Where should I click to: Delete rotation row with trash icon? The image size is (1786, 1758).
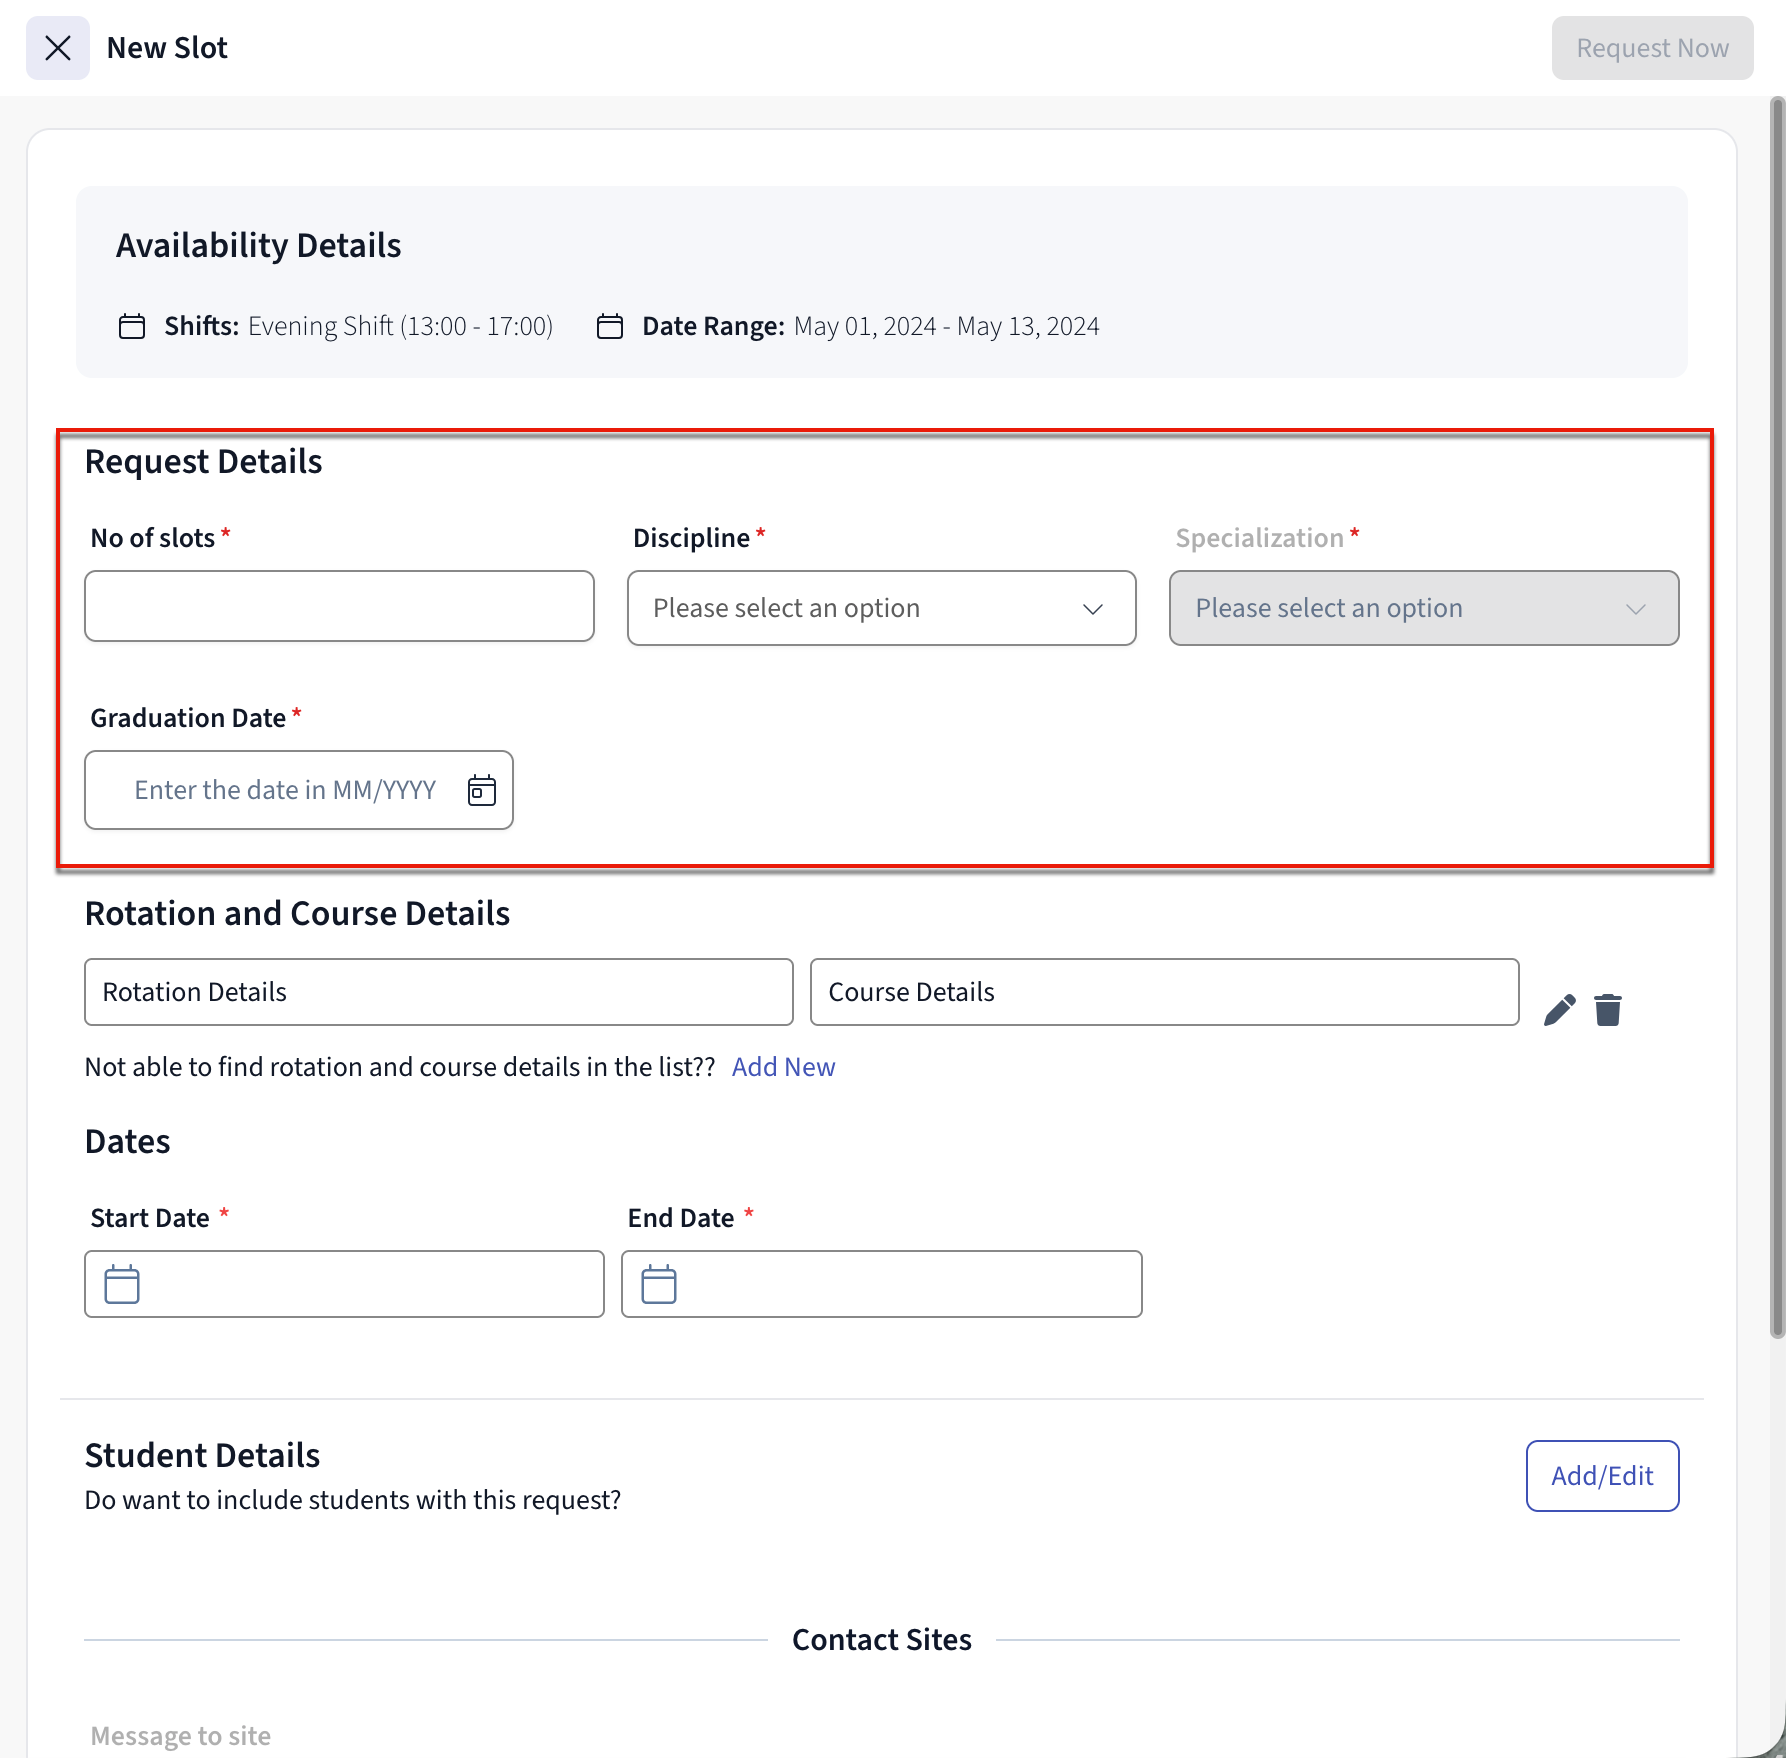[x=1608, y=1010]
